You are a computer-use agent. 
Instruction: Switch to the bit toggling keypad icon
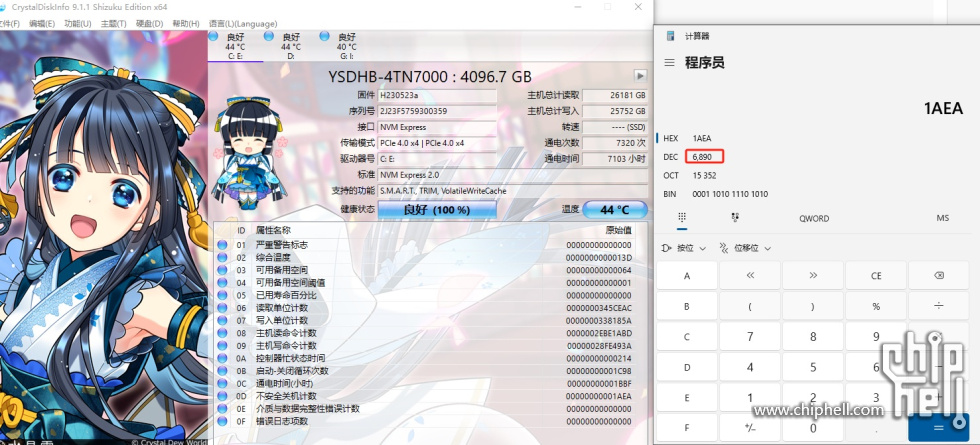click(x=735, y=218)
